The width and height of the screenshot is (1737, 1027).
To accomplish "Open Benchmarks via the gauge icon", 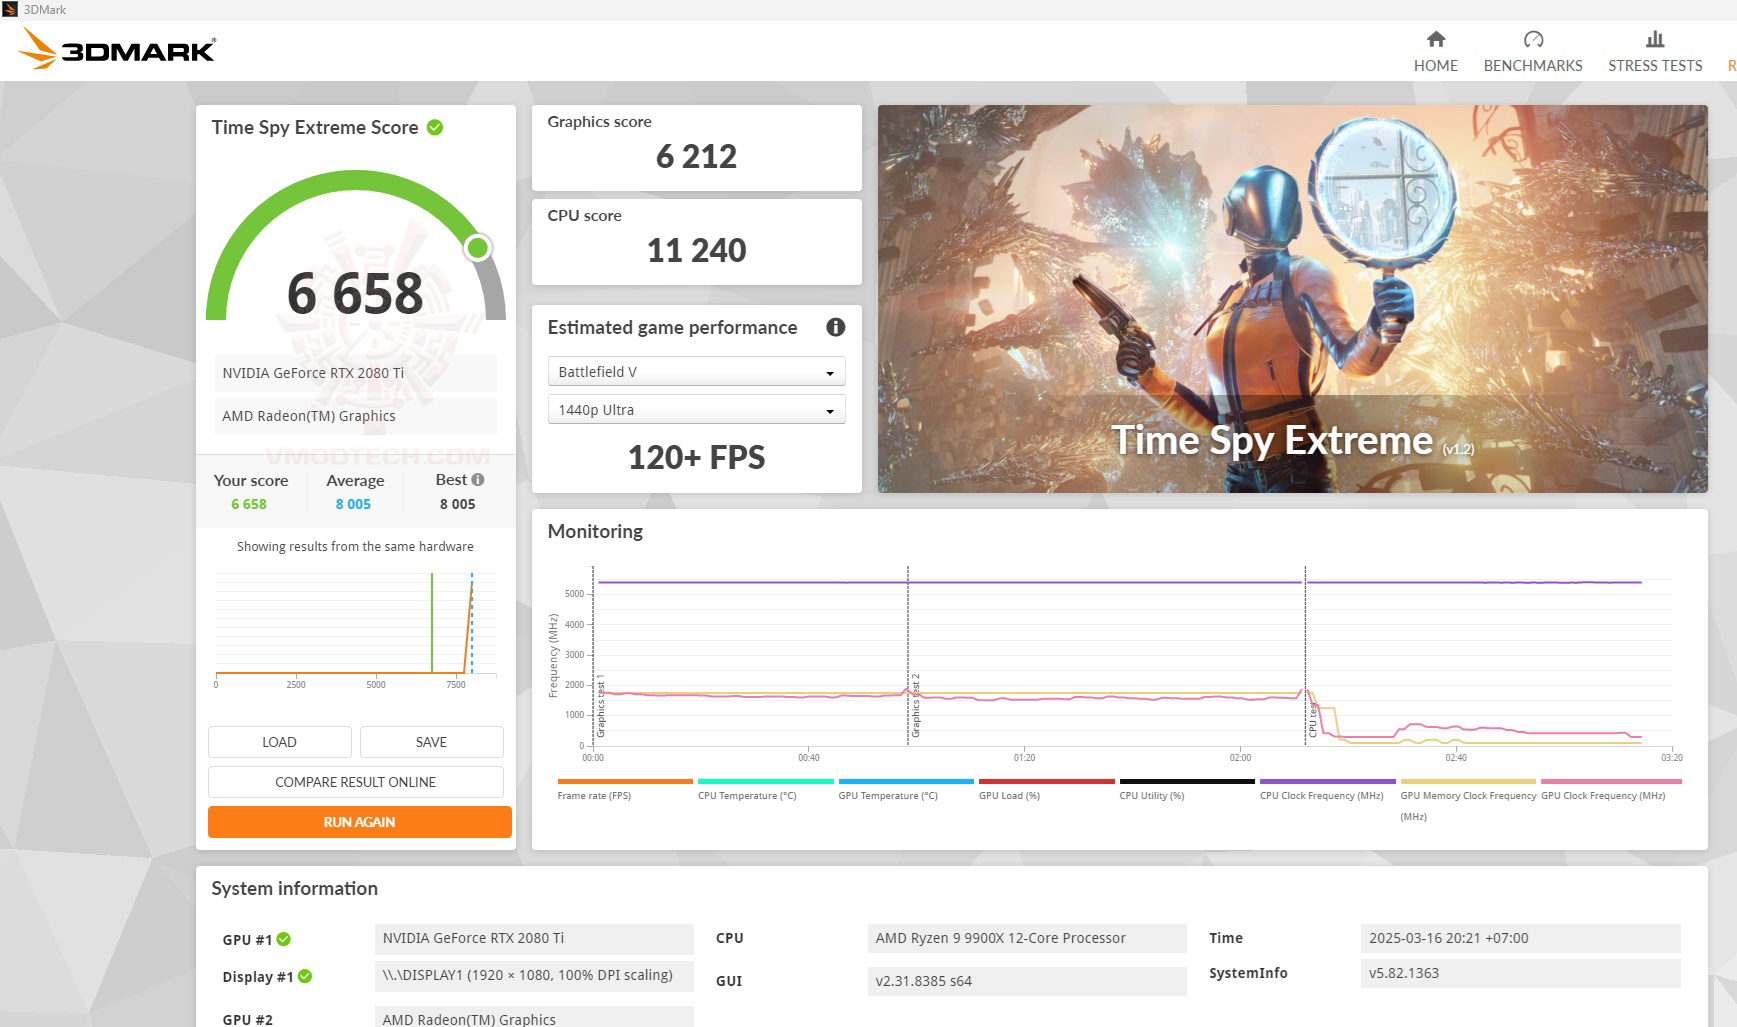I will point(1533,40).
